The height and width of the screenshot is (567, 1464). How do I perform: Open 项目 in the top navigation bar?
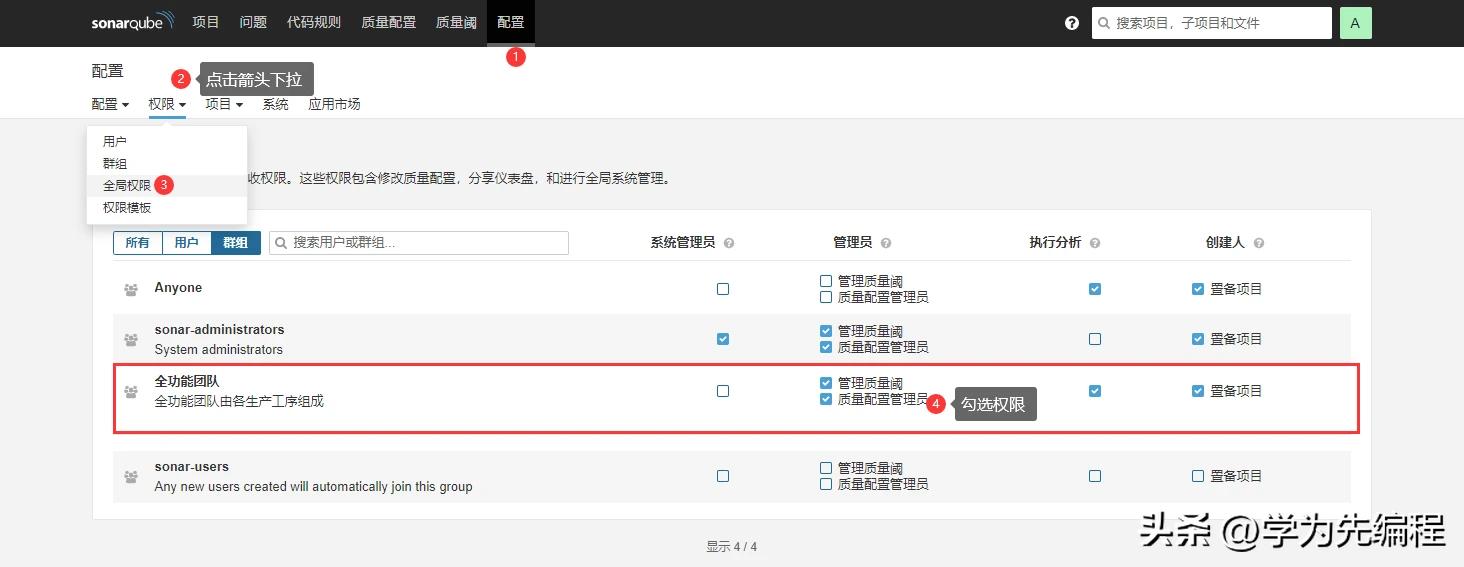pyautogui.click(x=205, y=23)
